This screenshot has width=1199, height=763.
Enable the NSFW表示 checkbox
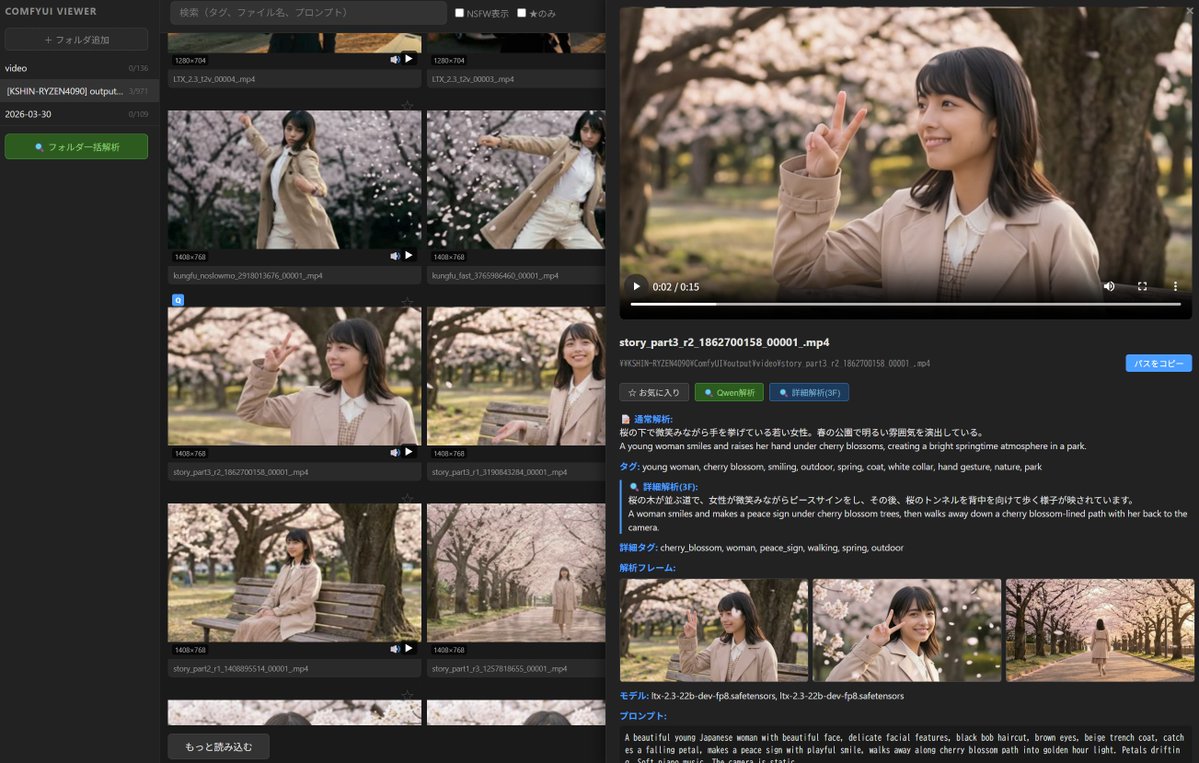tap(459, 13)
